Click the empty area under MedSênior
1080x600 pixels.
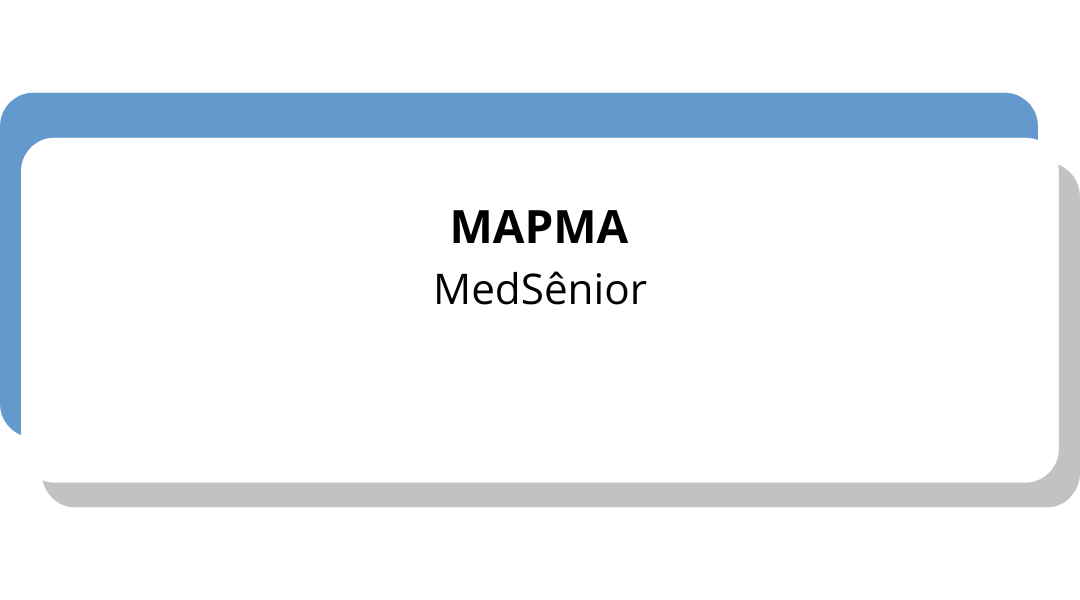(x=540, y=390)
